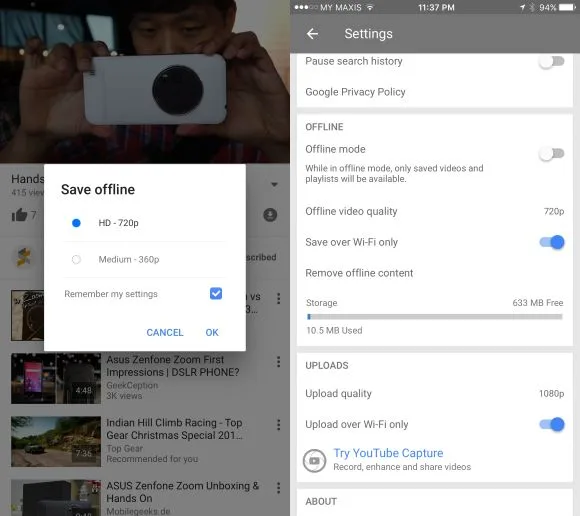Select Medium - 360p radio option
Screen dimensions: 580x516
(76, 259)
